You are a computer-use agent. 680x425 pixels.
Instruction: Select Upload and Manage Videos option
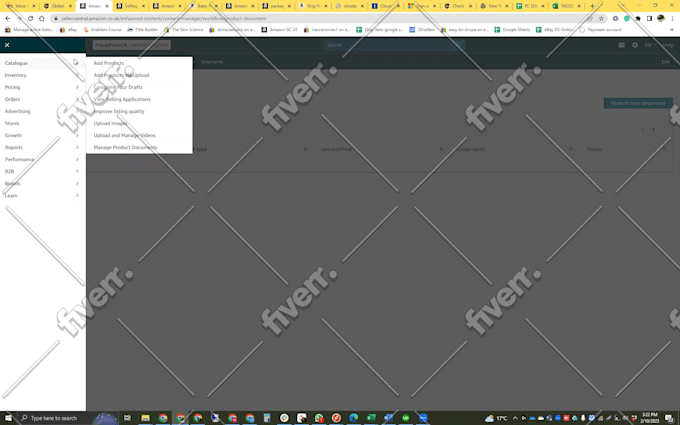click(124, 135)
